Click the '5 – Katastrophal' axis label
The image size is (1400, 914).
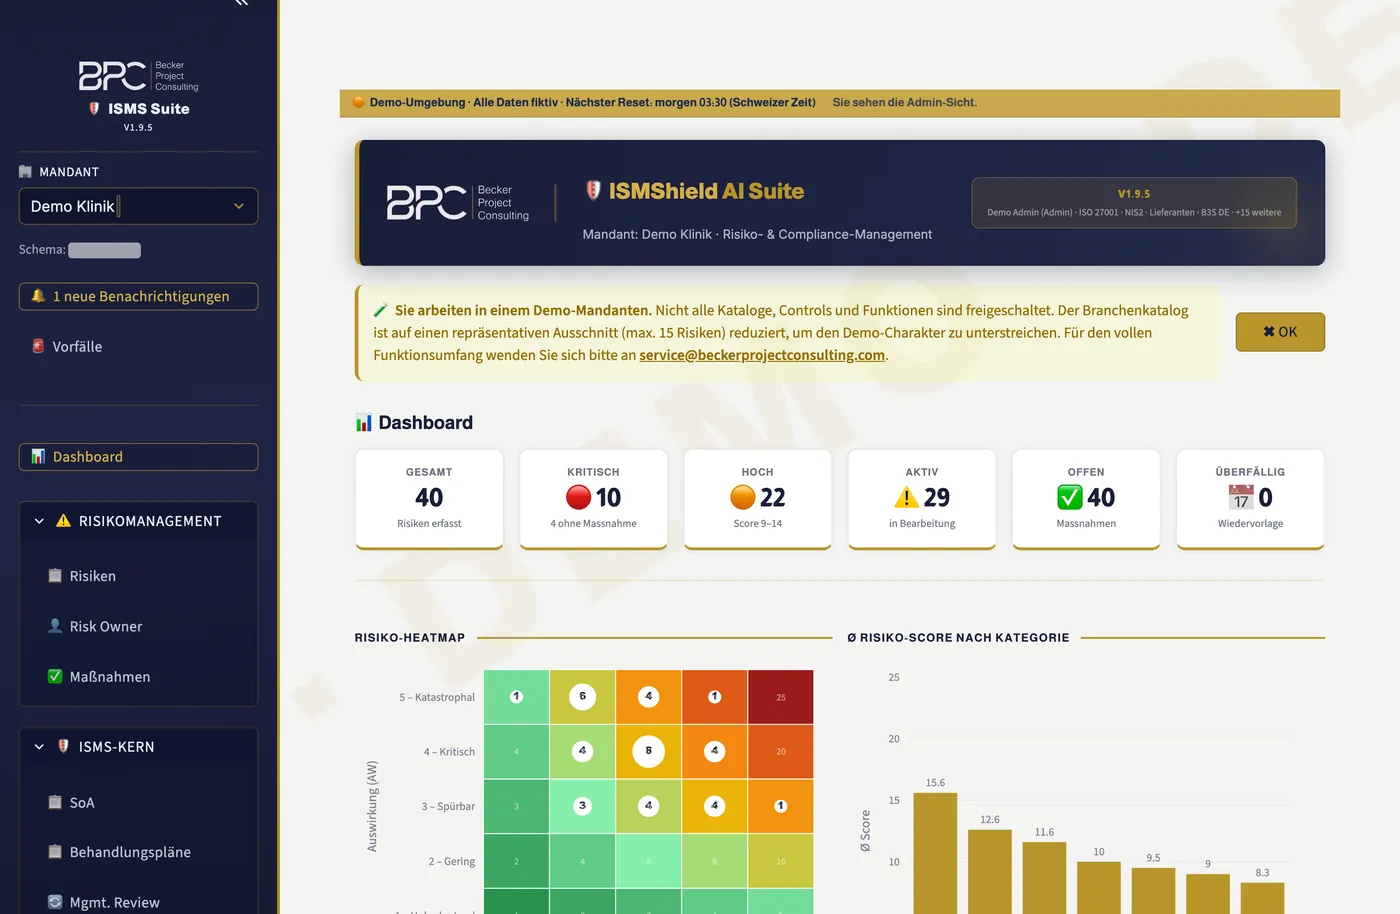(437, 697)
